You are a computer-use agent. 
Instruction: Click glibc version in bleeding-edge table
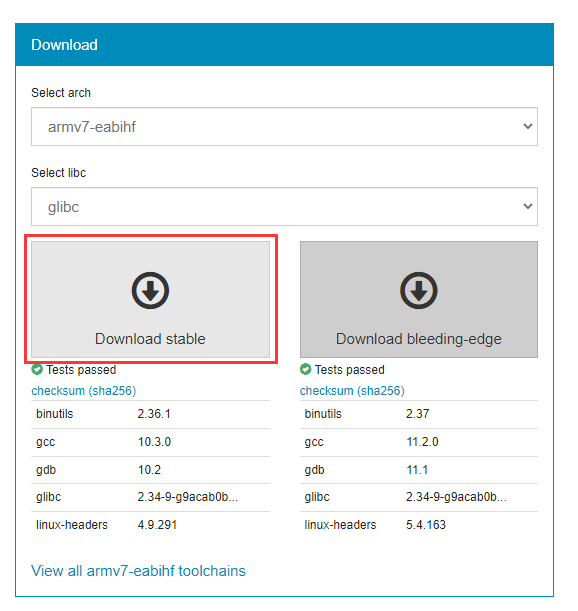tap(456, 497)
